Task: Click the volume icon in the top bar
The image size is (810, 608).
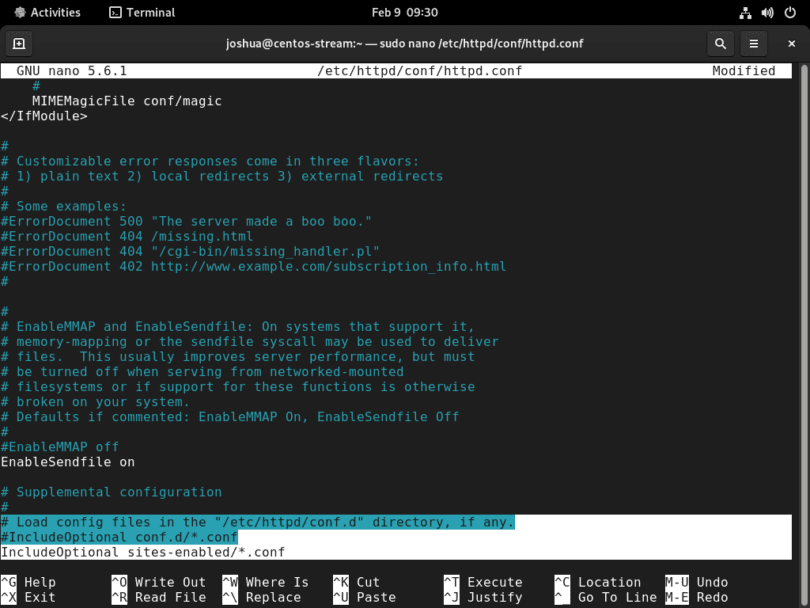Action: point(767,13)
